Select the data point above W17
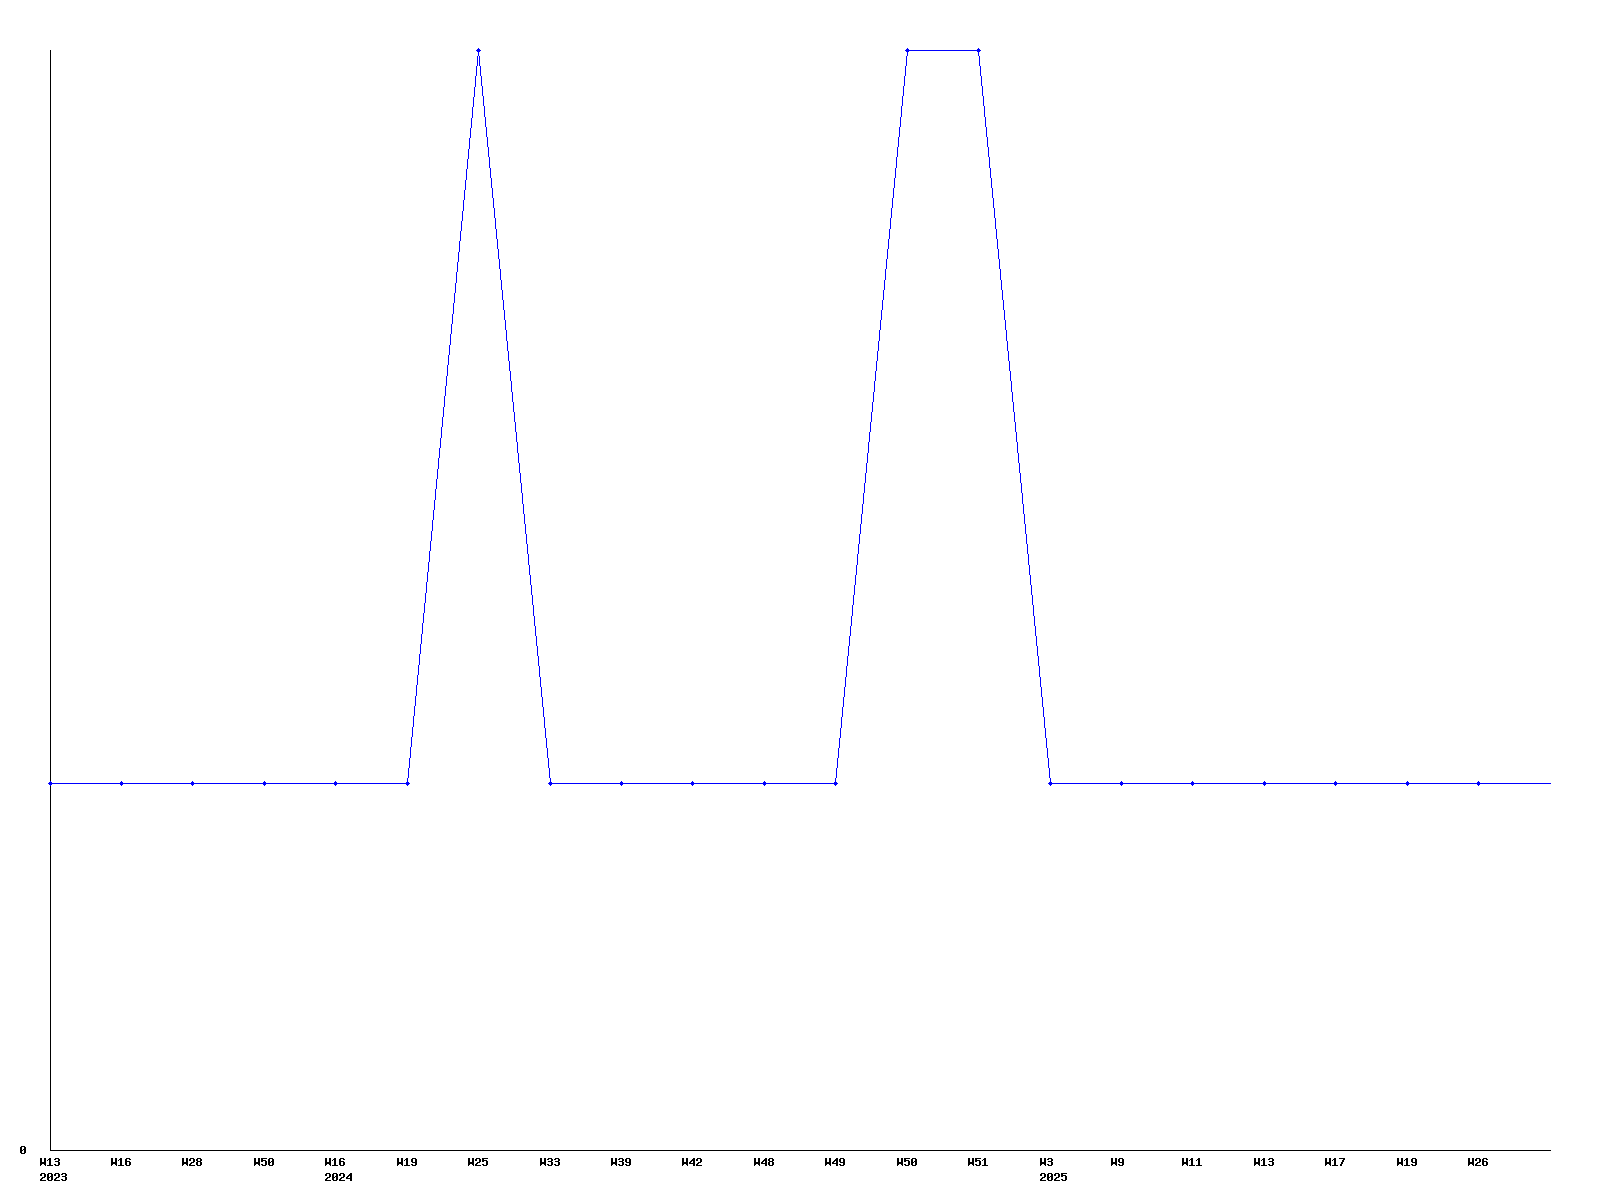Image resolution: width=1600 pixels, height=1200 pixels. (1335, 783)
